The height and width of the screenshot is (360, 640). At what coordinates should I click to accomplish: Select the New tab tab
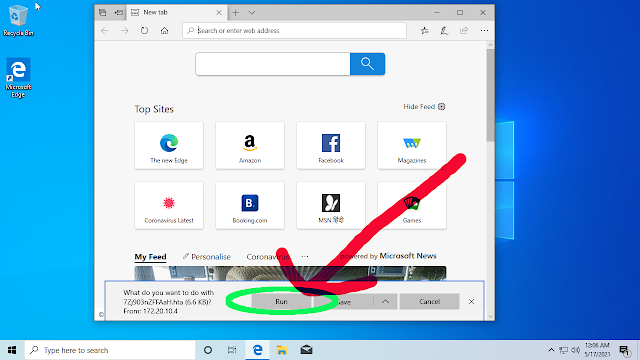click(x=176, y=13)
